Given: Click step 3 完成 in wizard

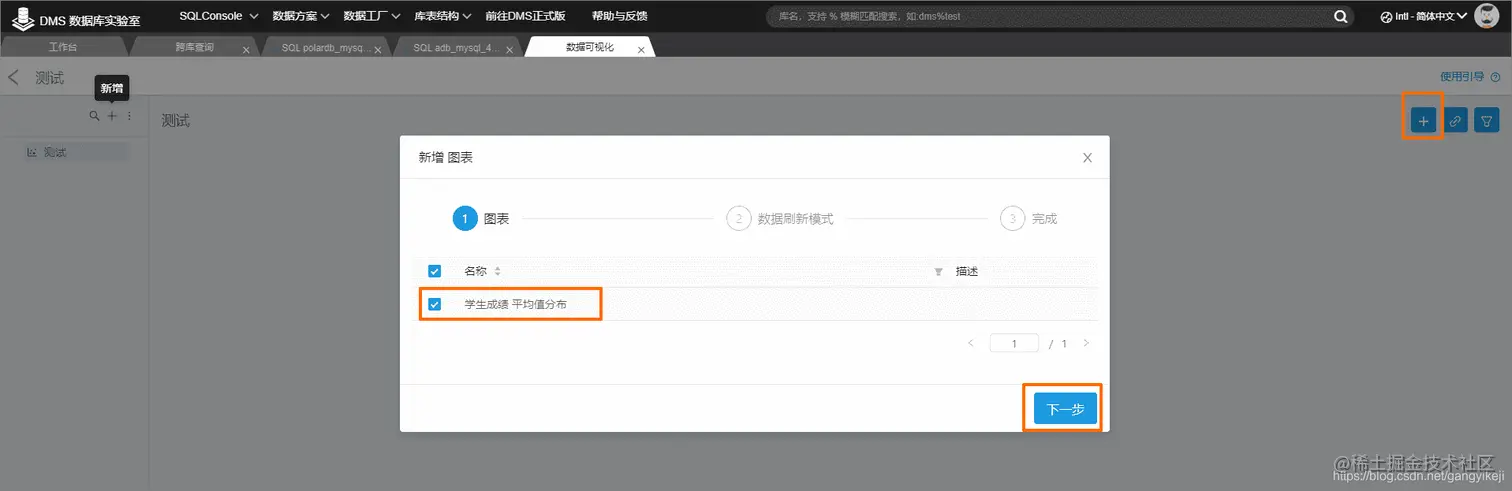Looking at the screenshot, I should 1029,218.
